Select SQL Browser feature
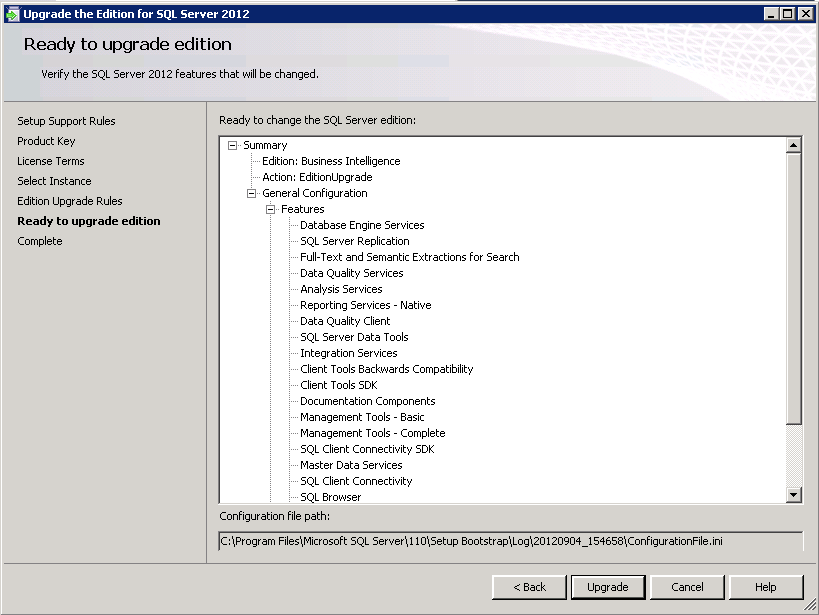This screenshot has height=615, width=819. click(330, 497)
